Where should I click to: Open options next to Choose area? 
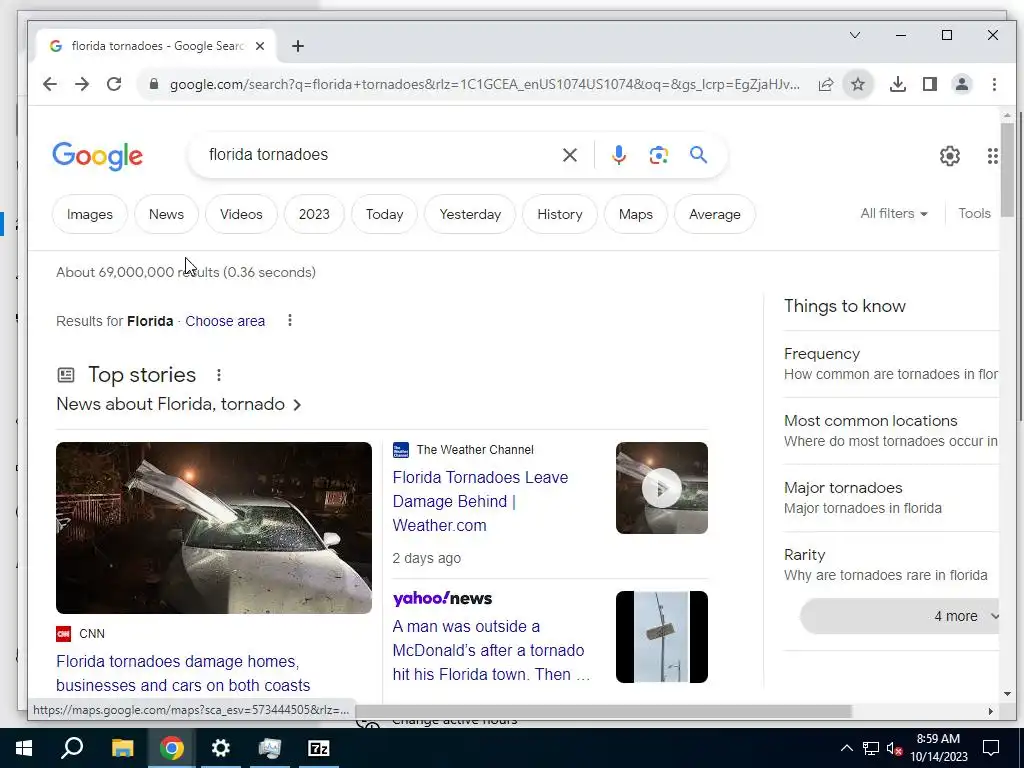pos(290,321)
